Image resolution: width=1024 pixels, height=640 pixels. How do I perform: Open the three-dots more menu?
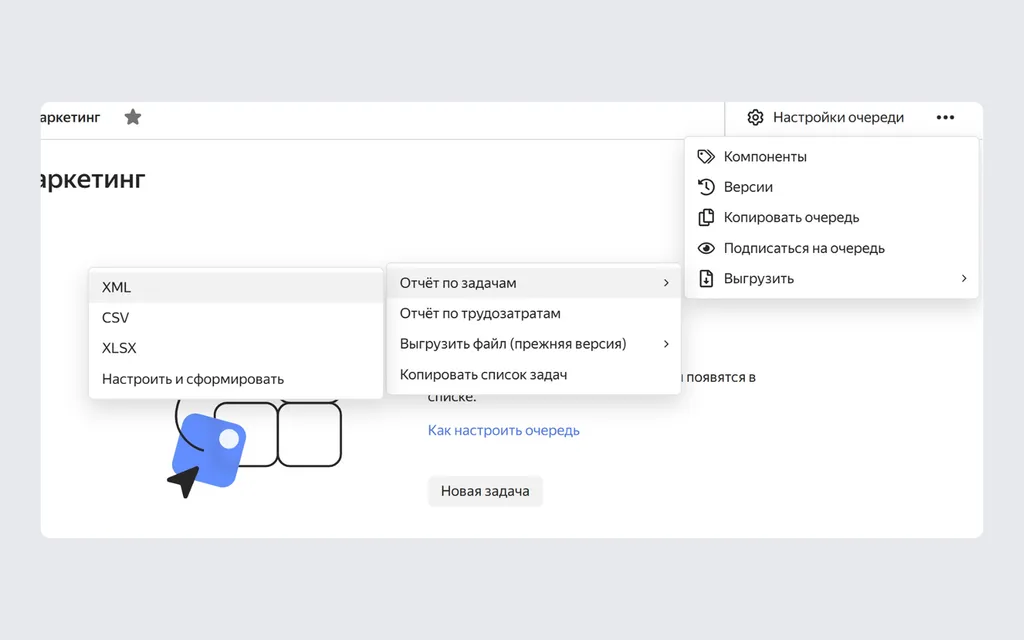pos(945,118)
